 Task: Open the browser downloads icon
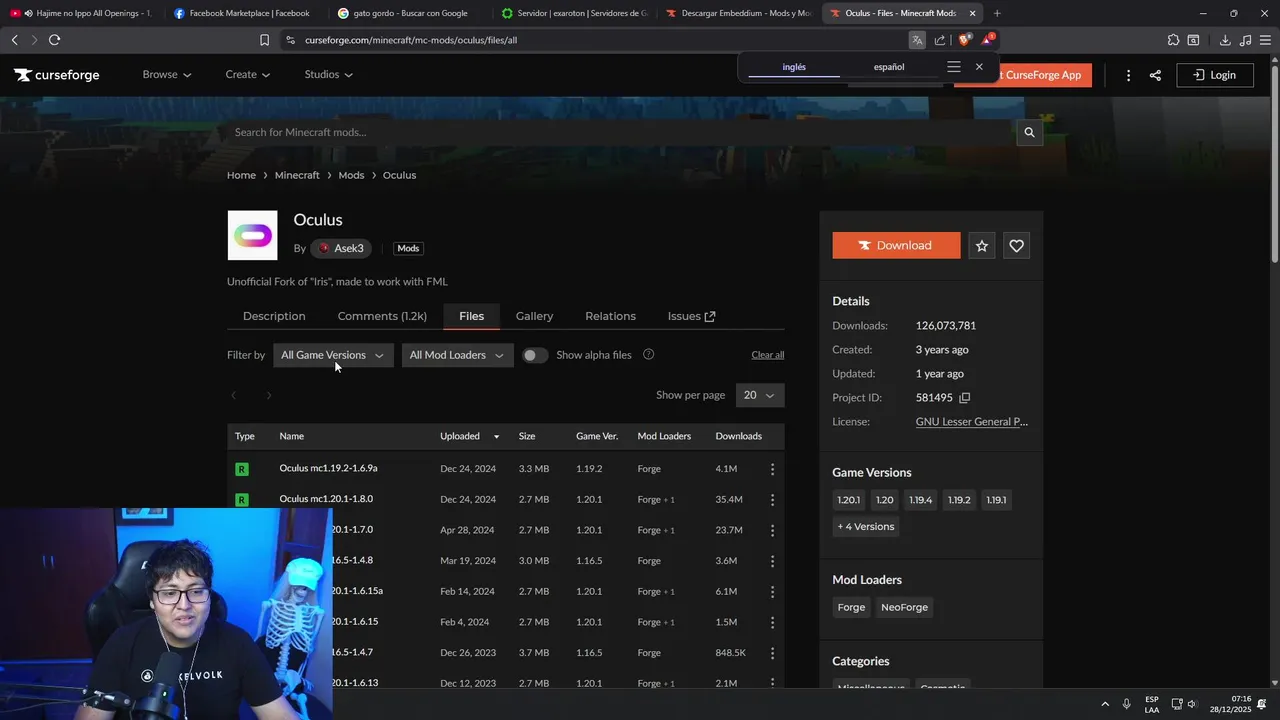click(x=1225, y=40)
